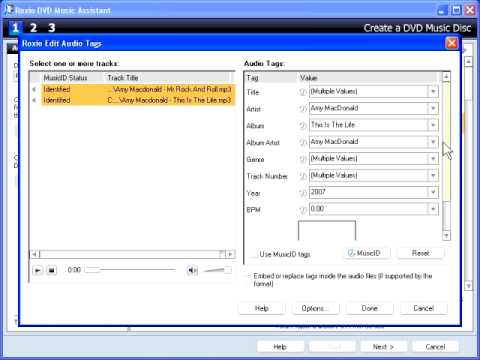Viewport: 480px width, 360px height.
Task: Click the MusicID icon beside Year
Action: 303,193
